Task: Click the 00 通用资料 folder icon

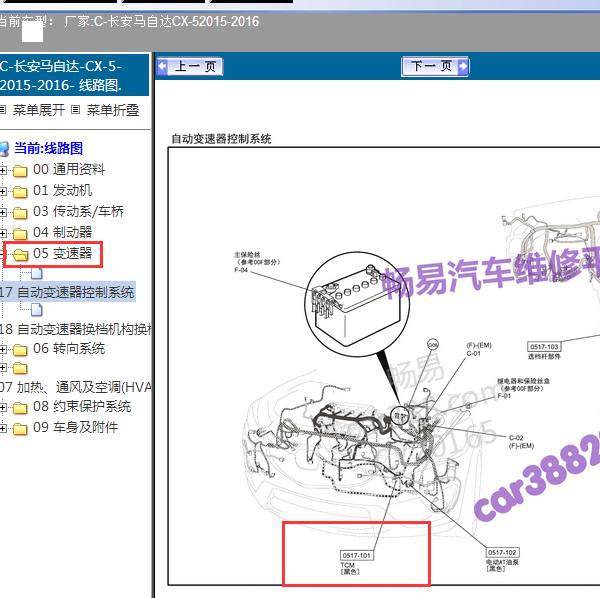Action: click(20, 171)
